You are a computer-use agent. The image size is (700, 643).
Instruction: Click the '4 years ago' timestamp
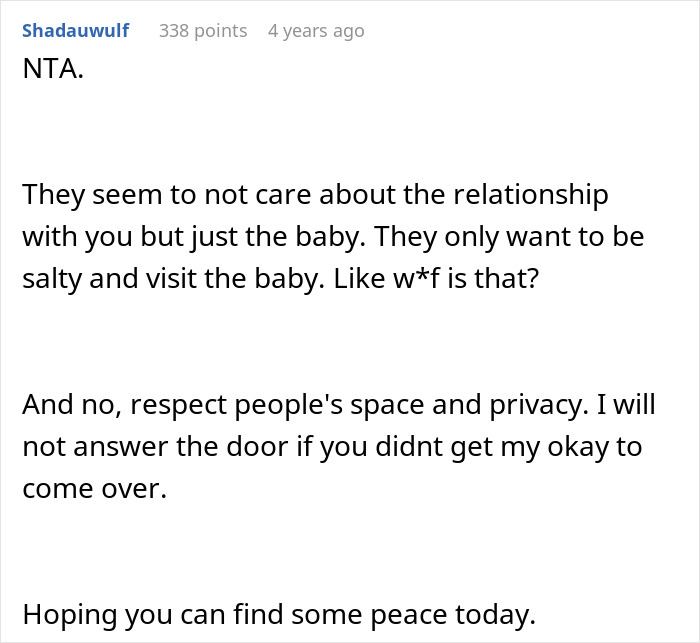click(316, 31)
